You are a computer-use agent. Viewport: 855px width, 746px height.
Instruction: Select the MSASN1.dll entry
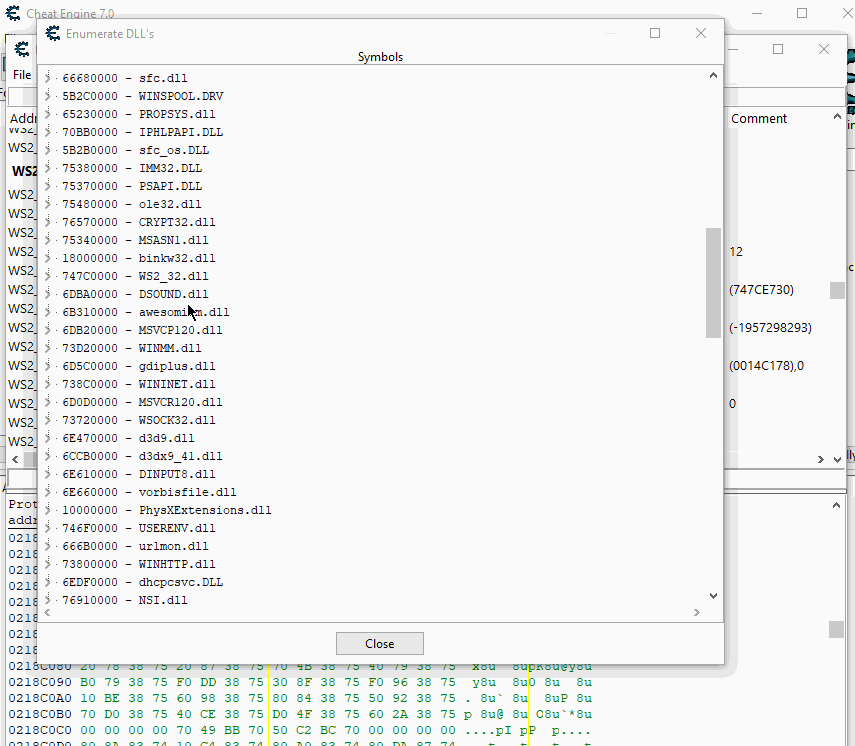135,240
